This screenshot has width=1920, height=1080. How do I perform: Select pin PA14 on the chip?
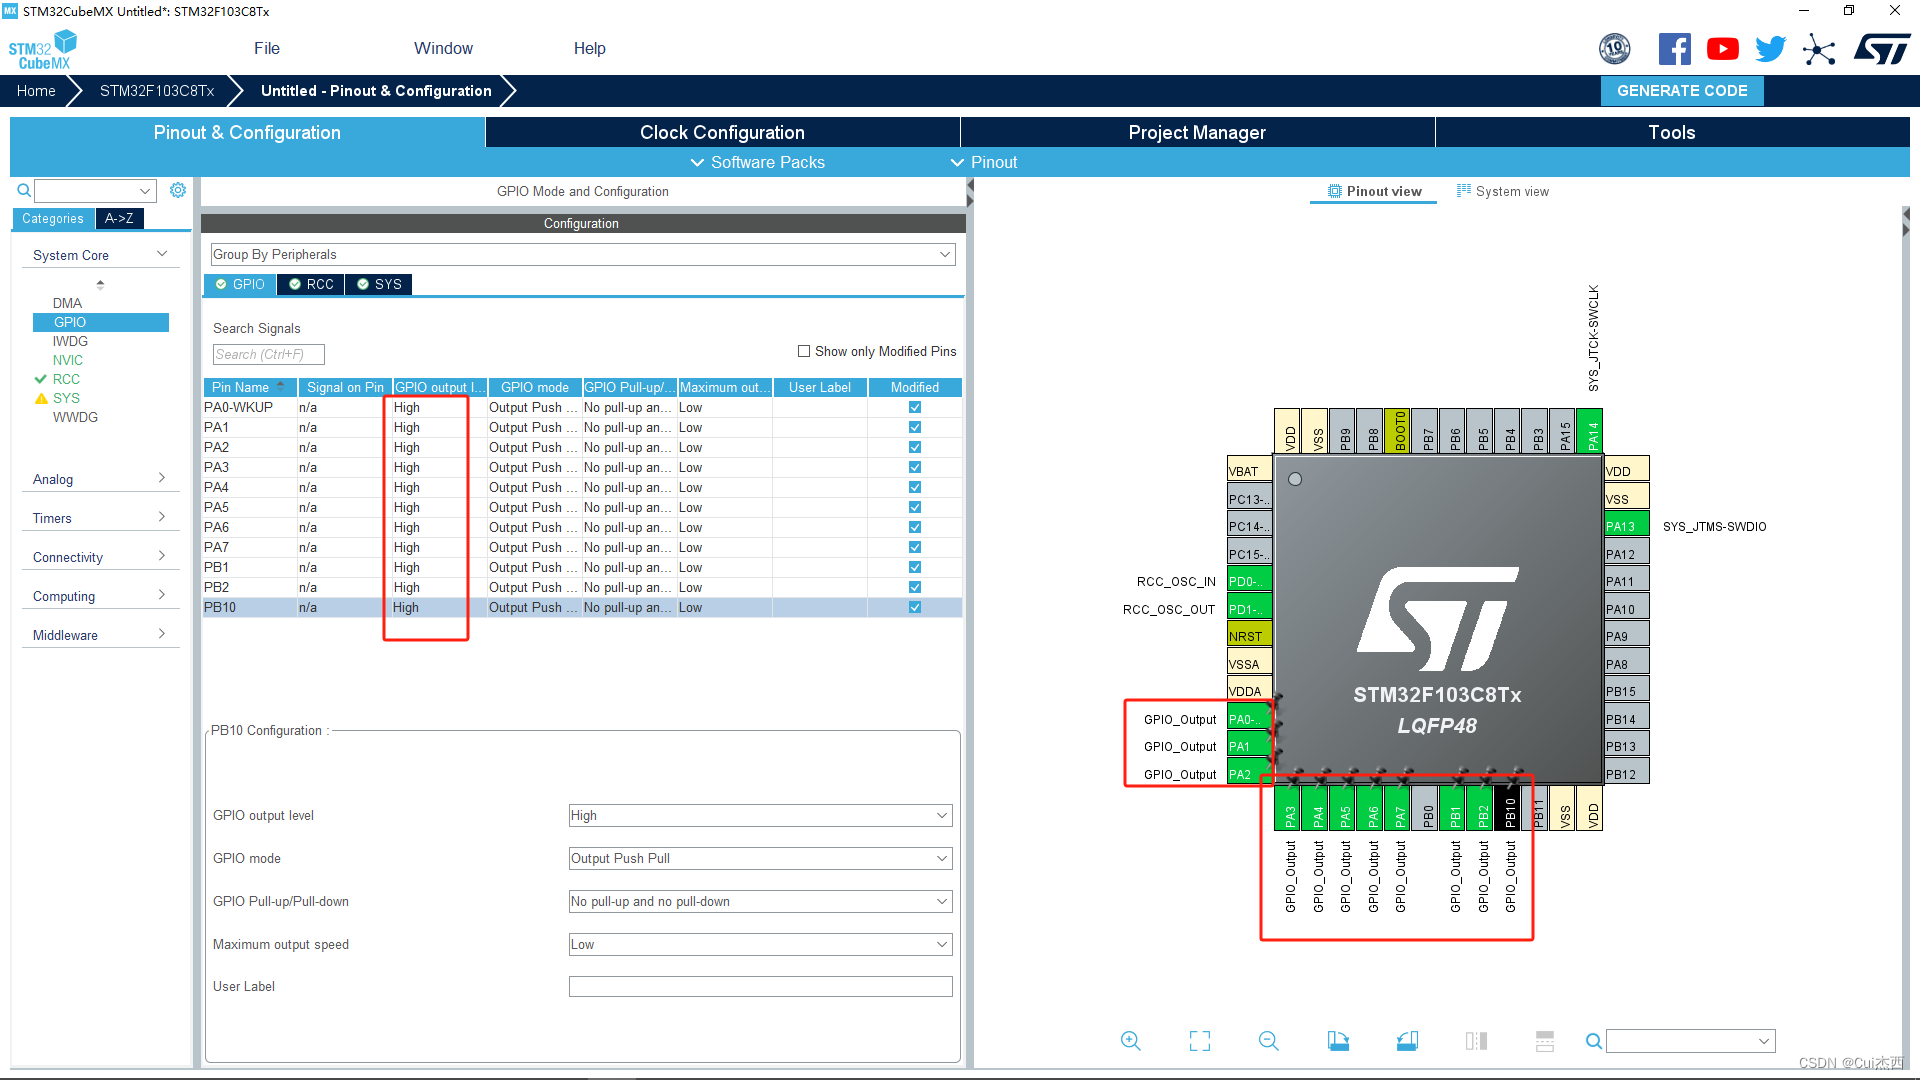(x=1592, y=431)
